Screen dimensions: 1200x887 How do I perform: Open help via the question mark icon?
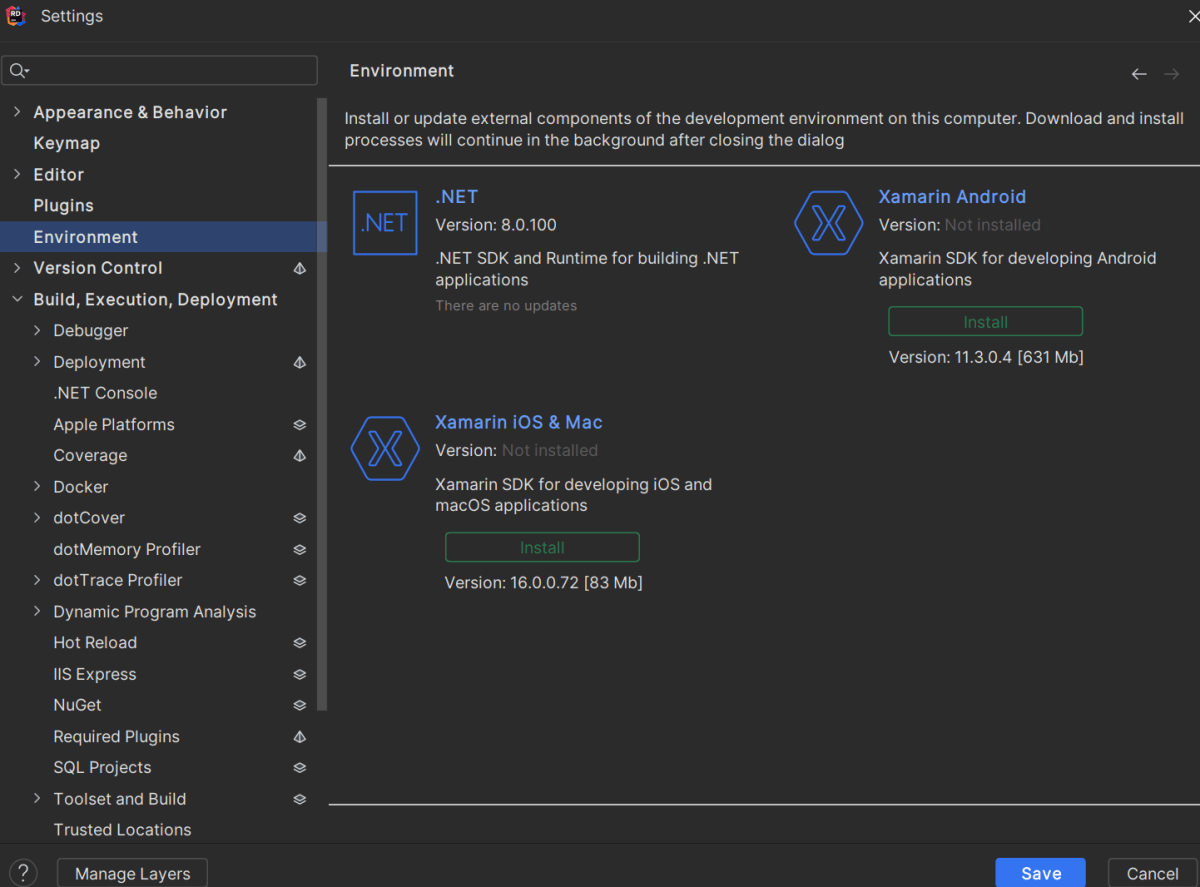point(24,873)
